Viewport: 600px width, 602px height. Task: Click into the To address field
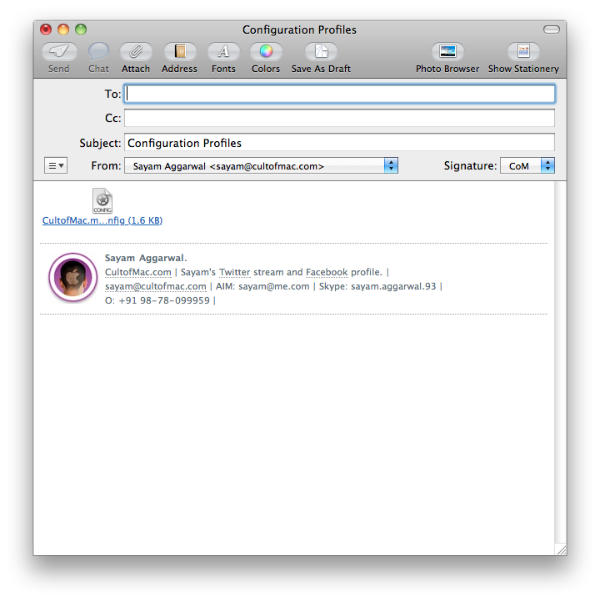tap(339, 94)
